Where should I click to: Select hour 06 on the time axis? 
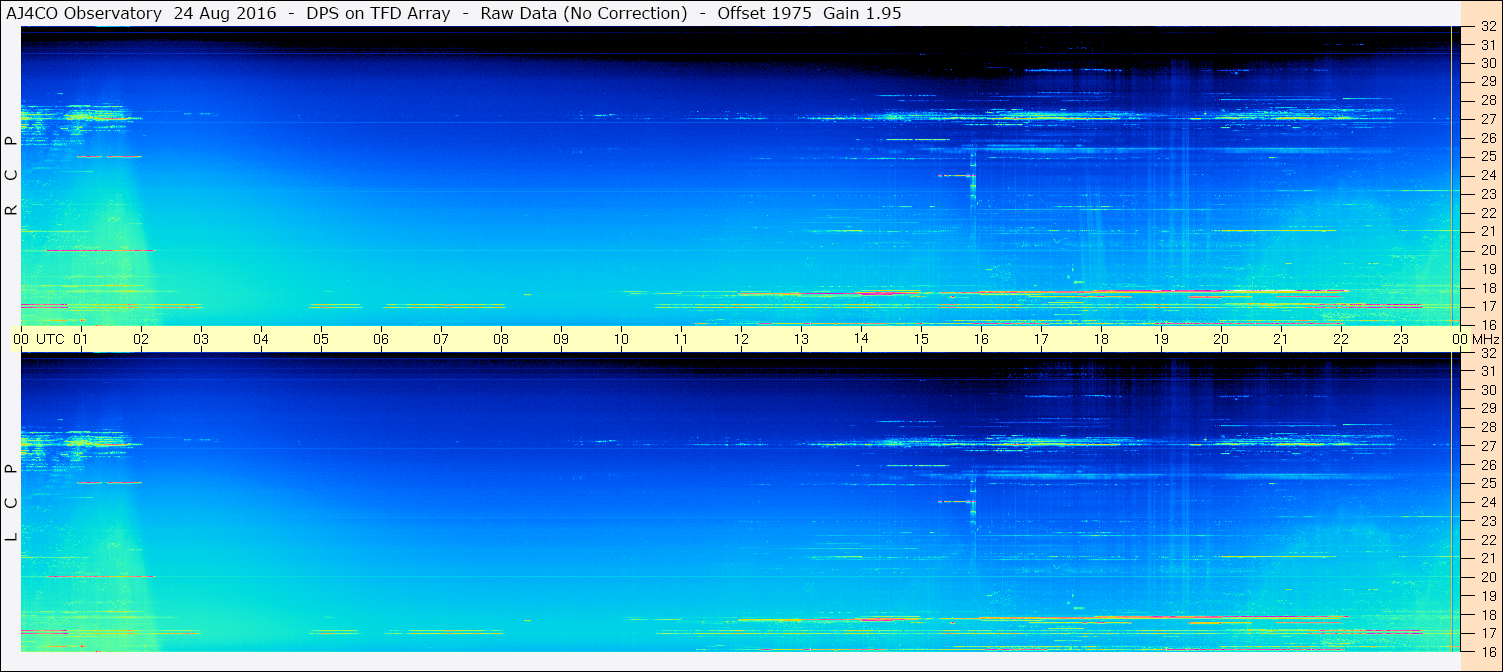pos(381,339)
